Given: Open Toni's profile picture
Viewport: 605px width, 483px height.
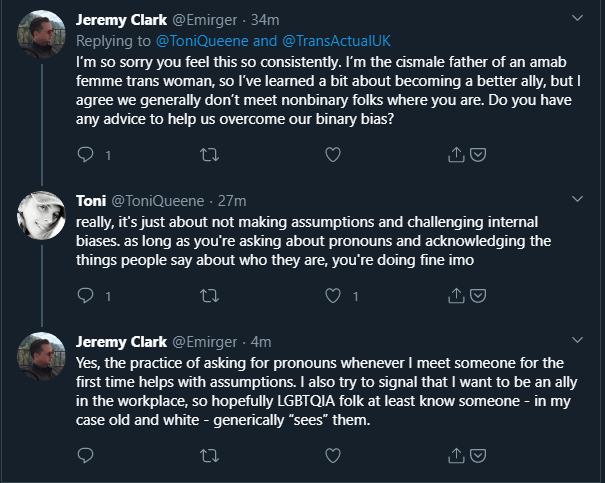Looking at the screenshot, I should point(42,214).
